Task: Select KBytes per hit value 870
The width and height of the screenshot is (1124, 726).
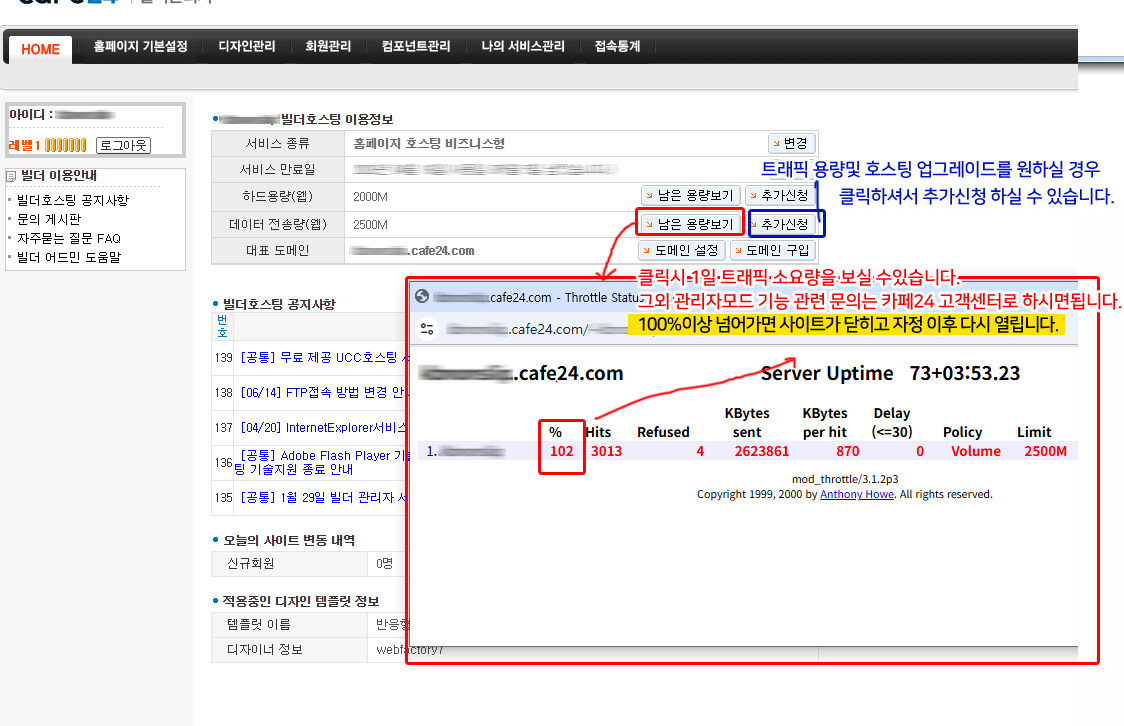Action: click(847, 452)
